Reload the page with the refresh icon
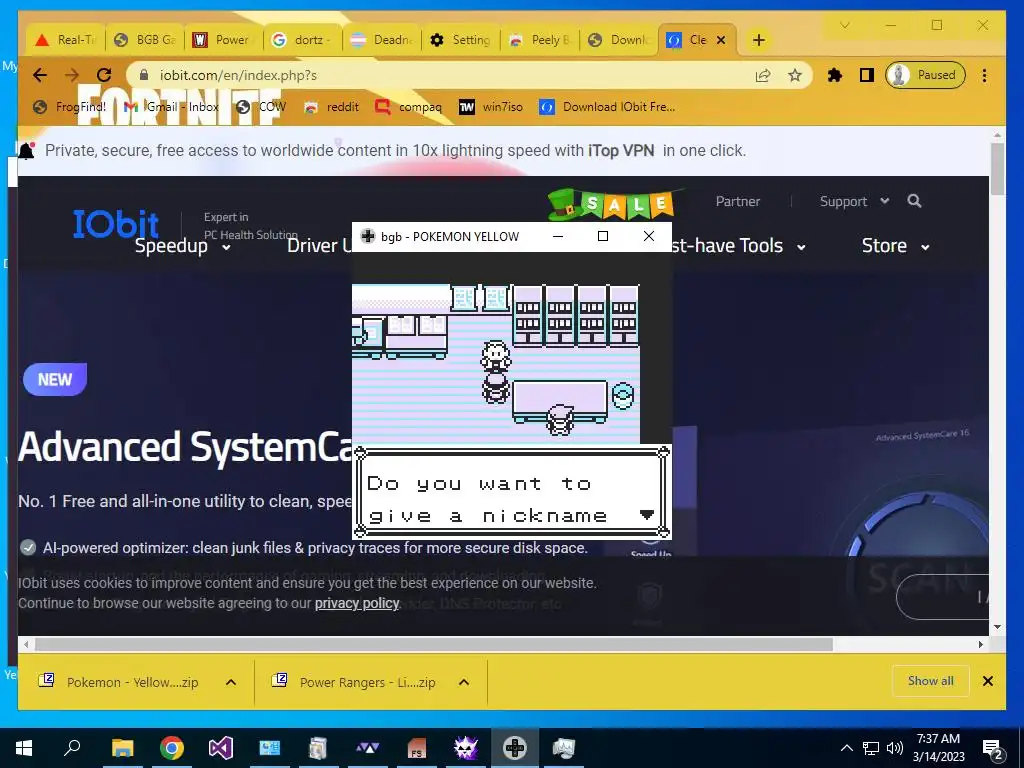This screenshot has height=768, width=1024. click(x=104, y=75)
